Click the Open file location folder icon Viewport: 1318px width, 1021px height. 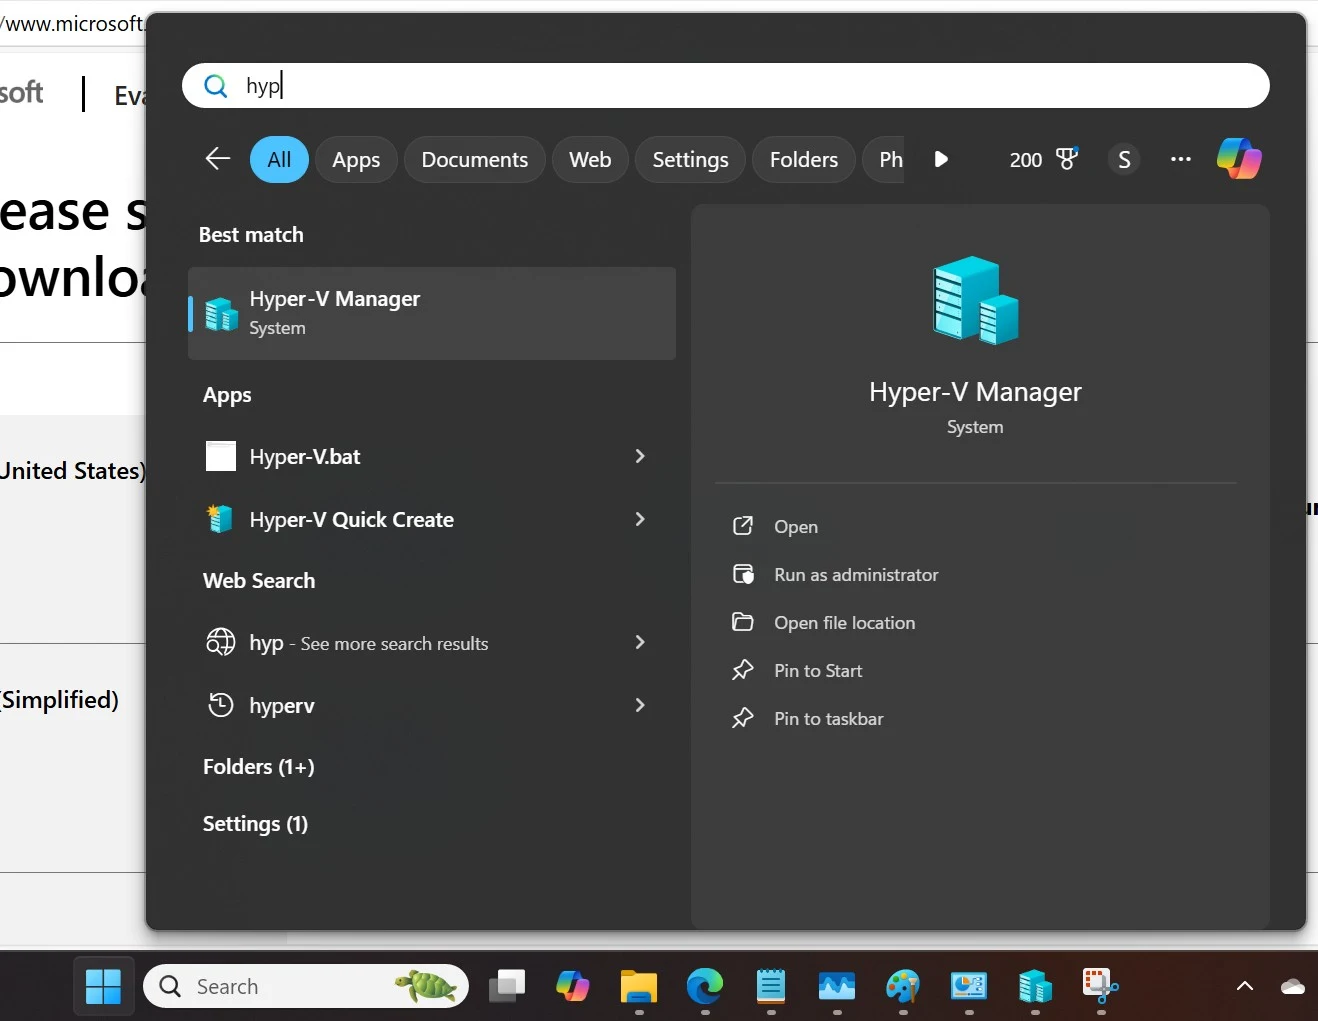[x=743, y=622]
